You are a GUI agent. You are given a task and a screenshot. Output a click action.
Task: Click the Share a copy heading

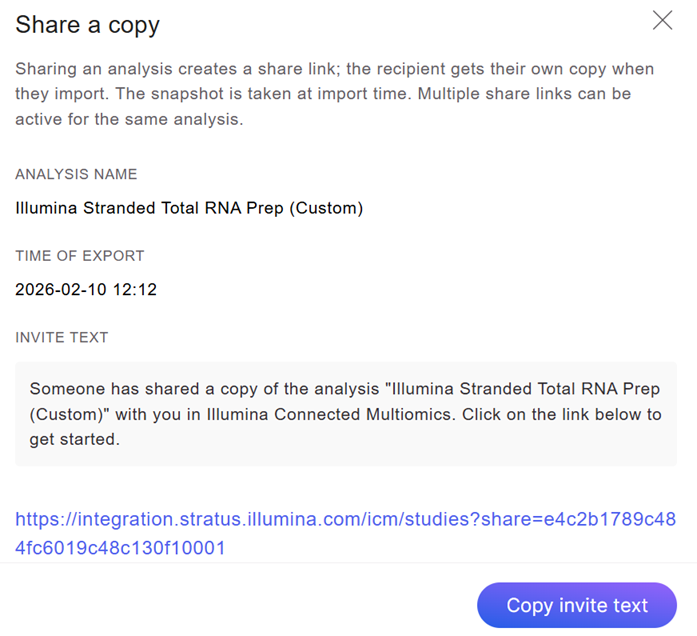tap(88, 25)
